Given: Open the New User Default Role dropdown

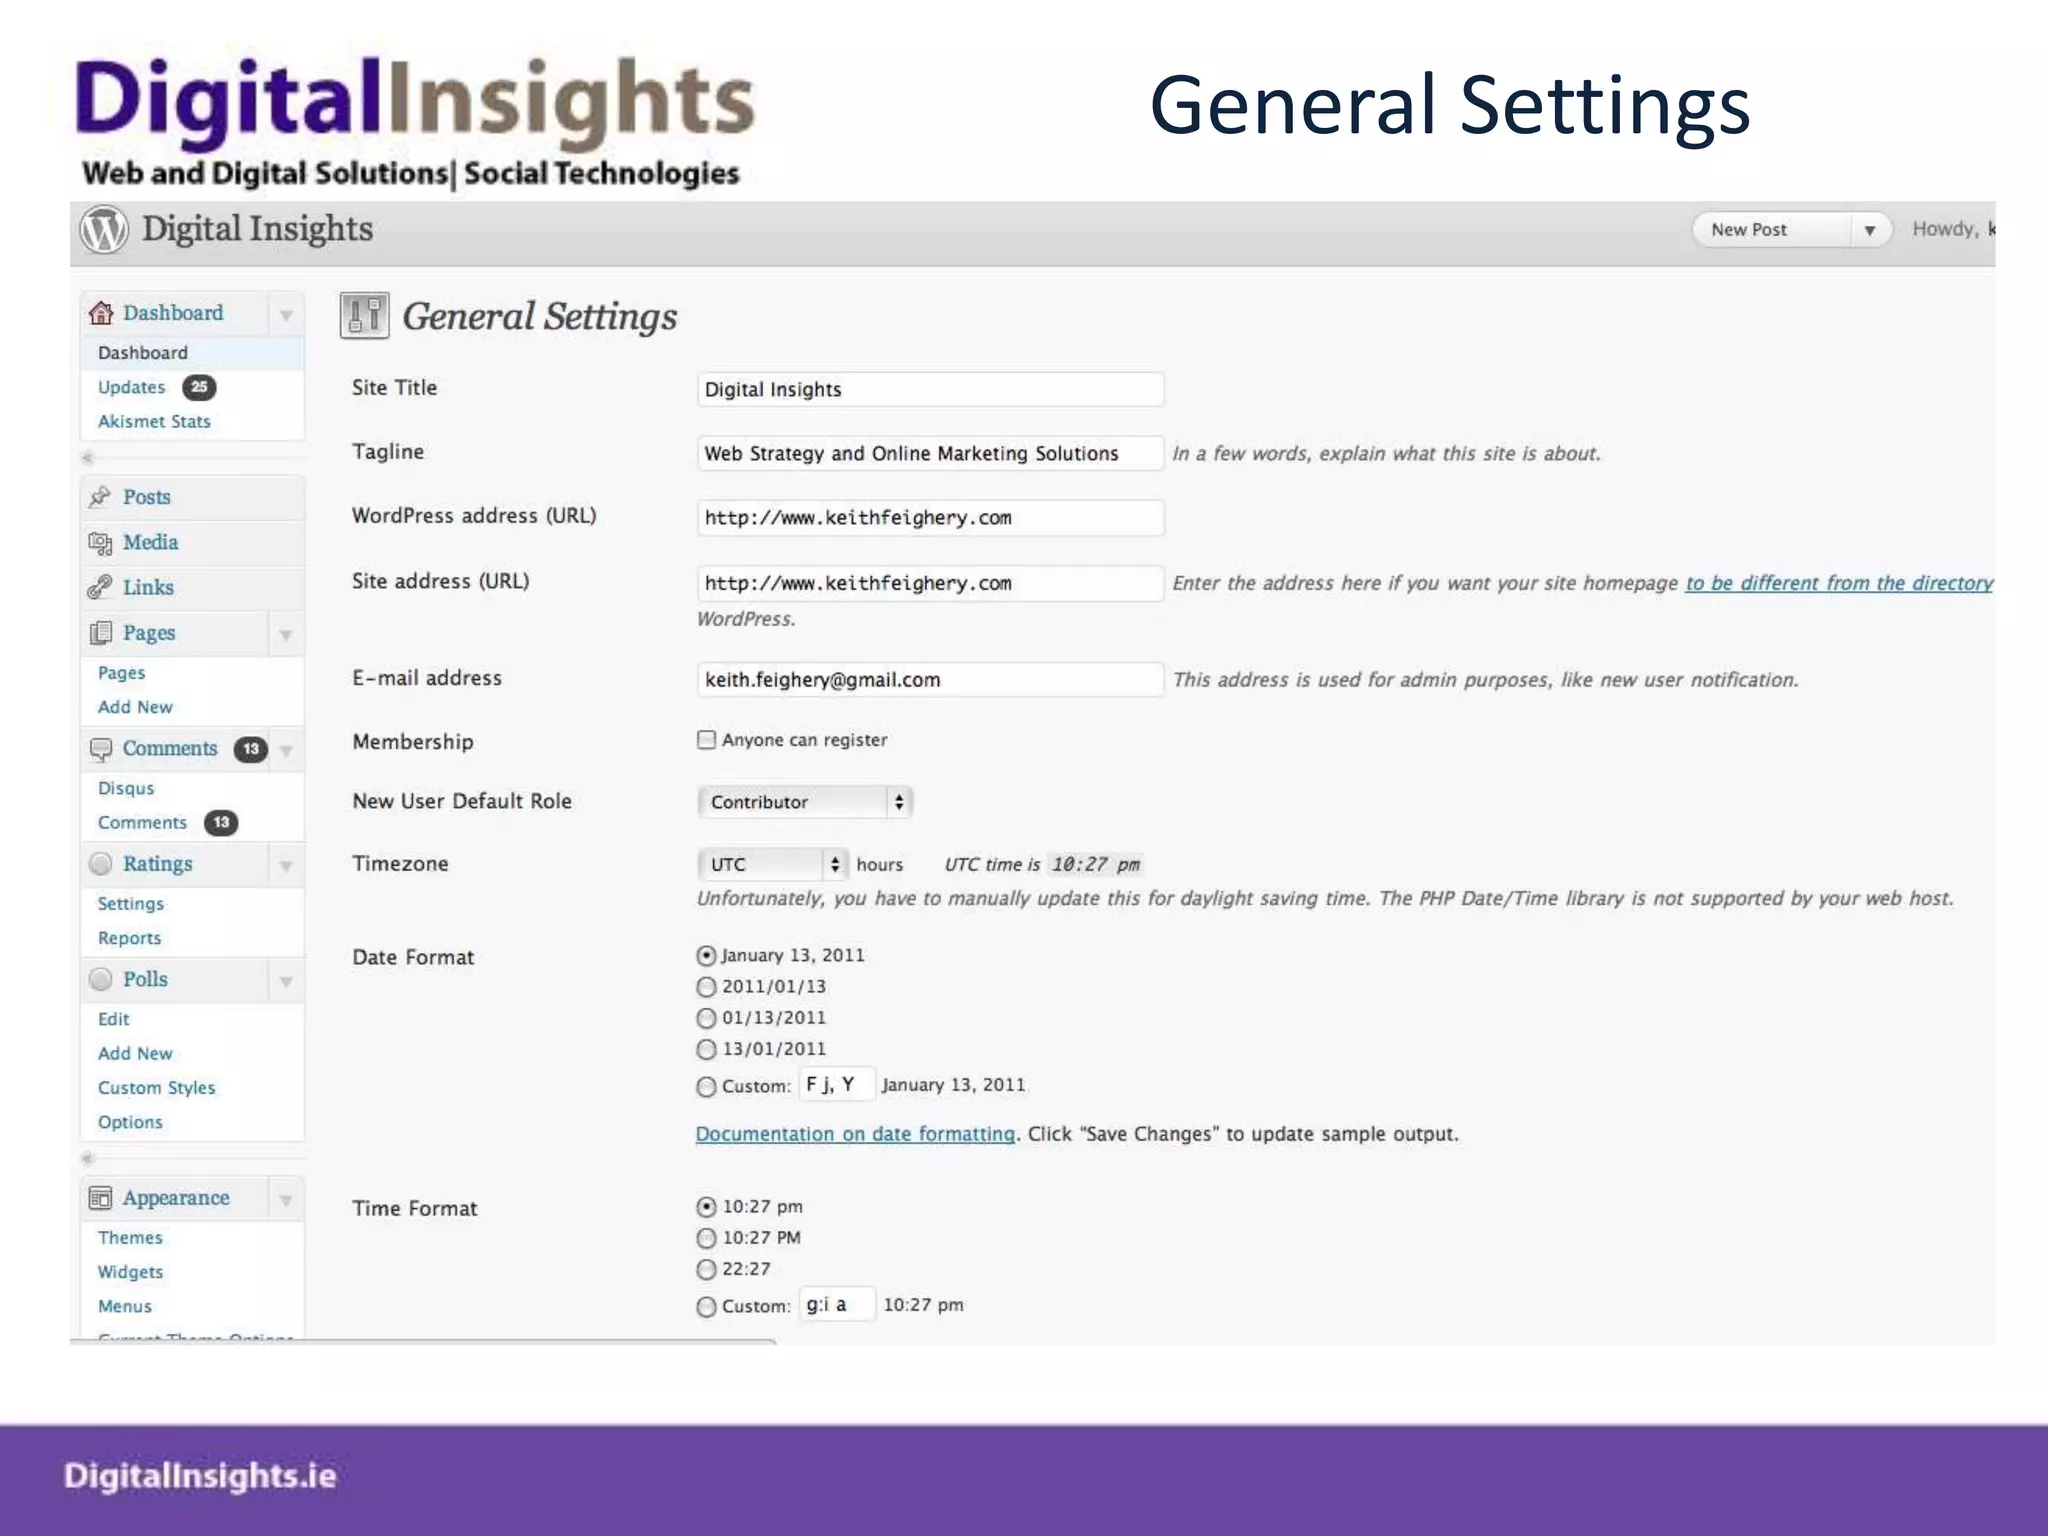Looking at the screenshot, I should tap(805, 802).
